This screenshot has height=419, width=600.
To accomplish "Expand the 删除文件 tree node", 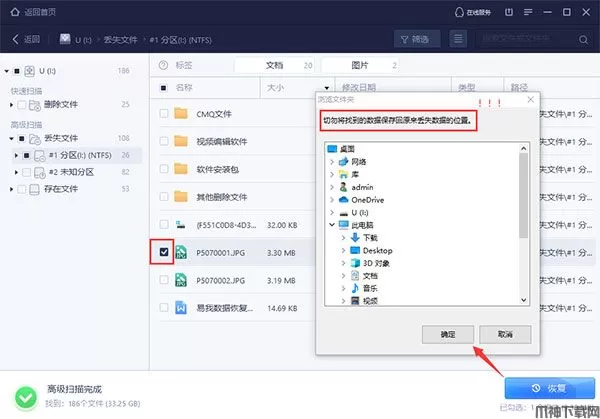I will click(x=11, y=104).
